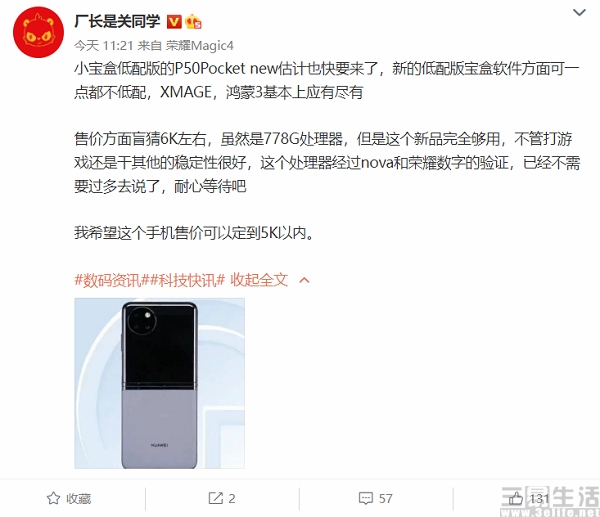Click the repost share icon
The height and width of the screenshot is (517, 600).
(x=215, y=498)
